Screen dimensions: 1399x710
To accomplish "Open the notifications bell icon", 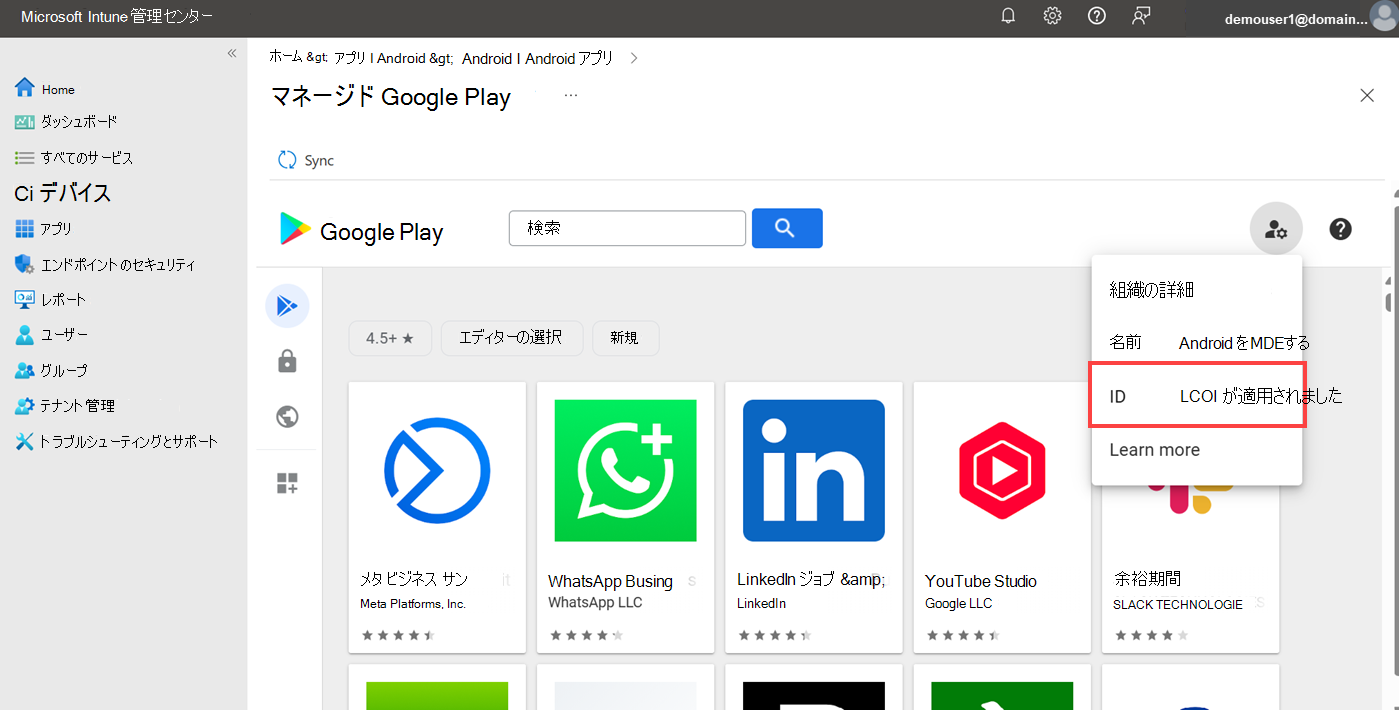I will click(1008, 16).
